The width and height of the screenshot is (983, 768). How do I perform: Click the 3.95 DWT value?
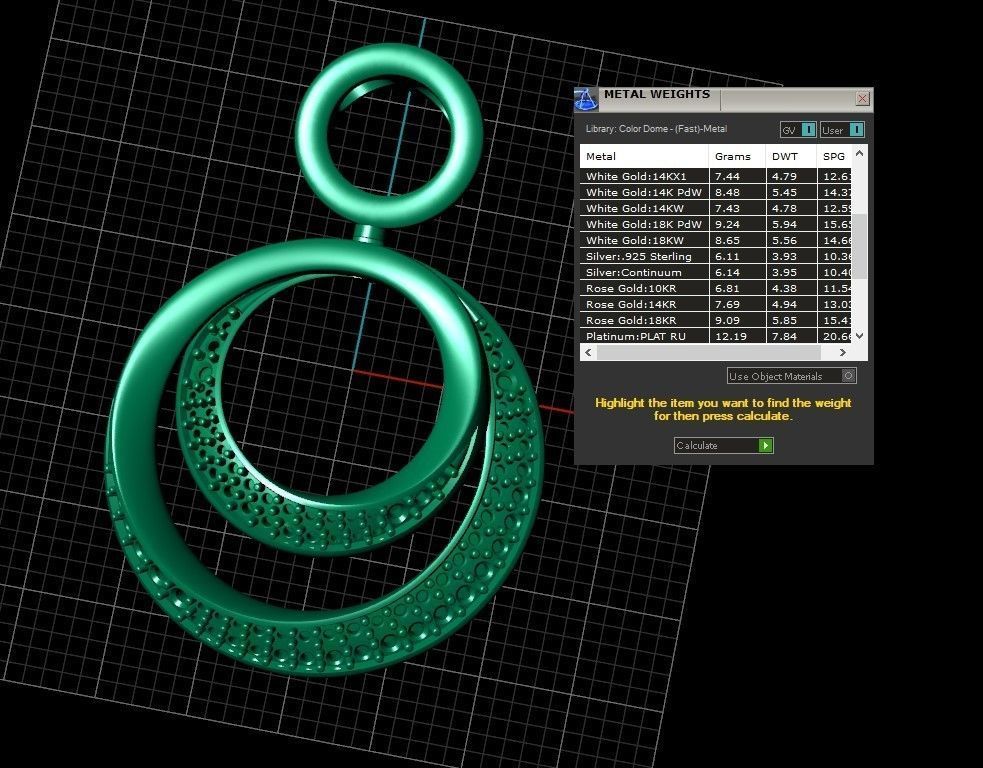(x=784, y=272)
